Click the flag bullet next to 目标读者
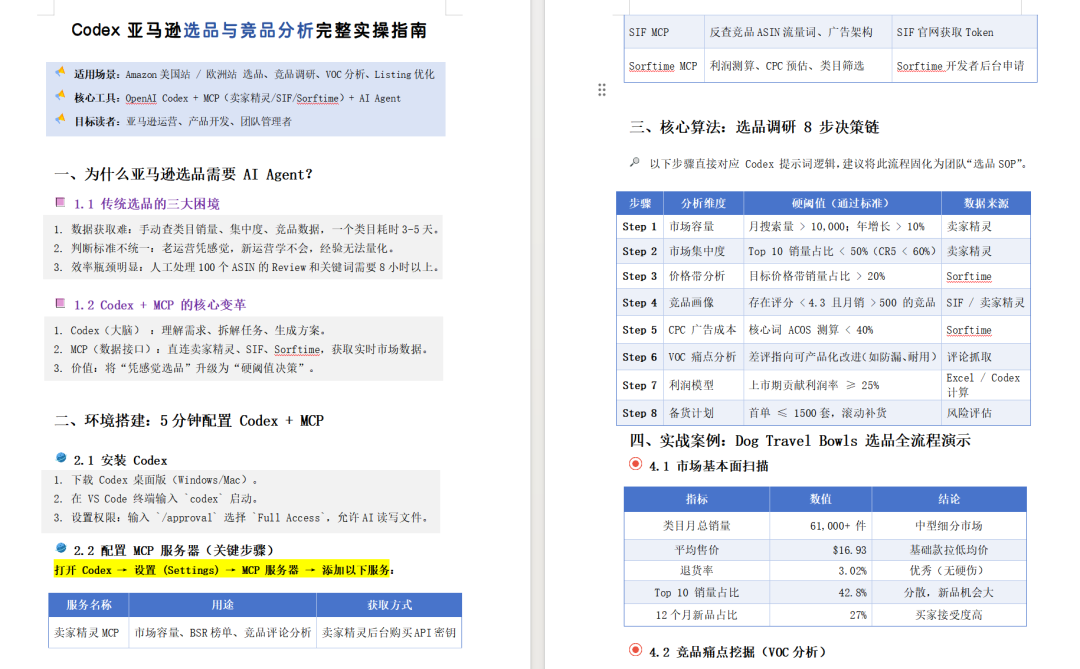The width and height of the screenshot is (1080, 669). tap(61, 119)
